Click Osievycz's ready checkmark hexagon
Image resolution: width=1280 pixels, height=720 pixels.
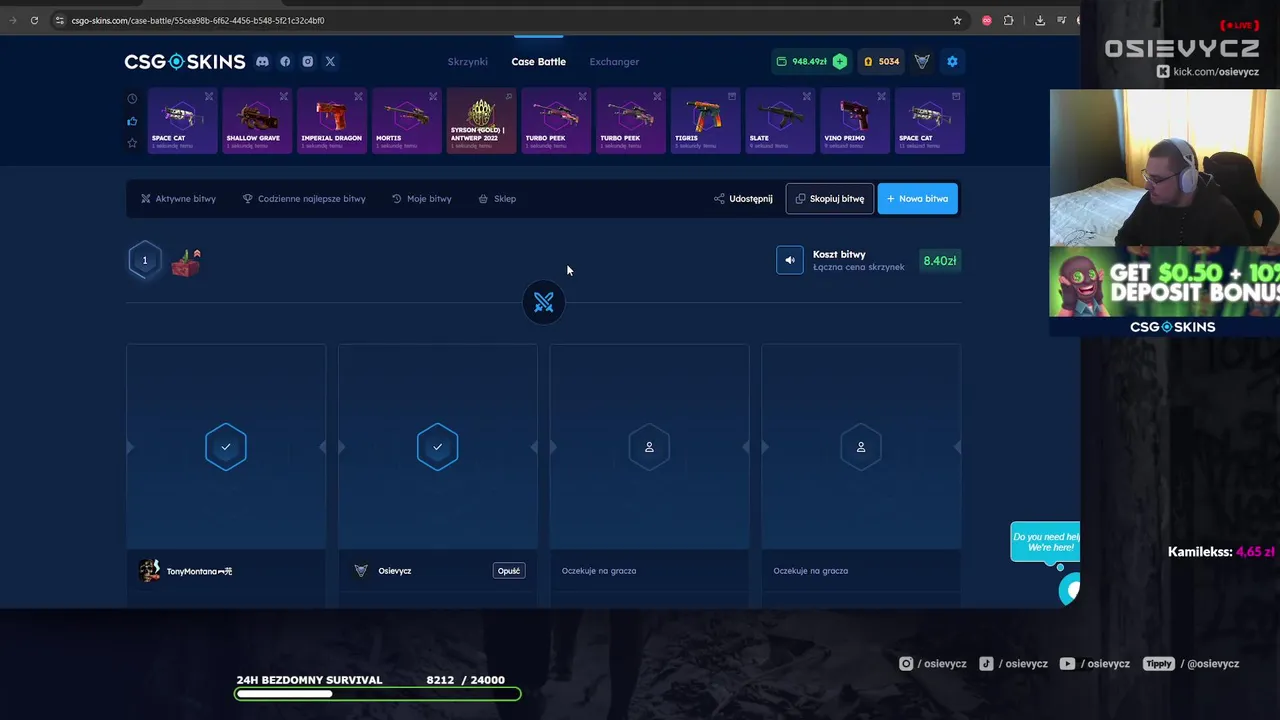[x=437, y=447]
